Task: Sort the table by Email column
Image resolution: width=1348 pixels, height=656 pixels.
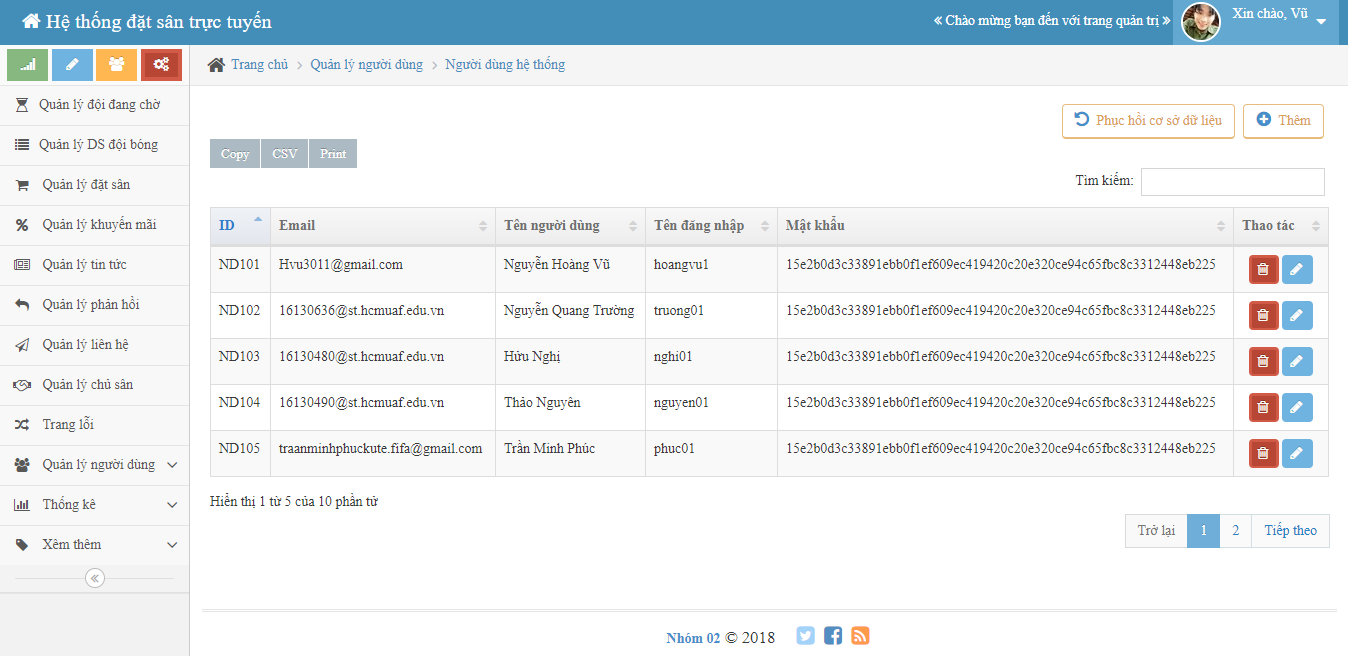Action: click(x=383, y=226)
